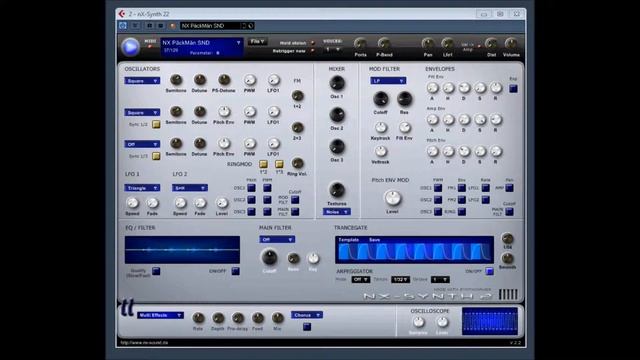Click the Porta knob
The height and width of the screenshot is (360, 640).
(x=360, y=43)
